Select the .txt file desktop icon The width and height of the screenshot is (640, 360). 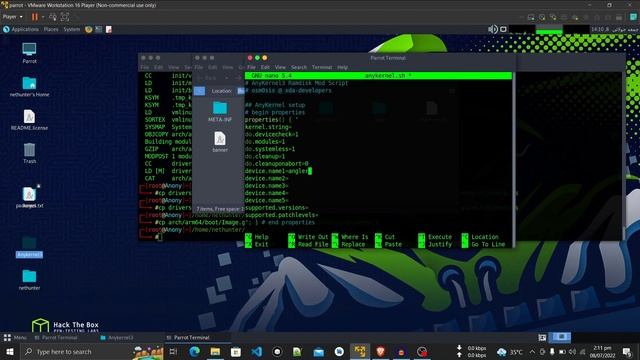coord(29,197)
